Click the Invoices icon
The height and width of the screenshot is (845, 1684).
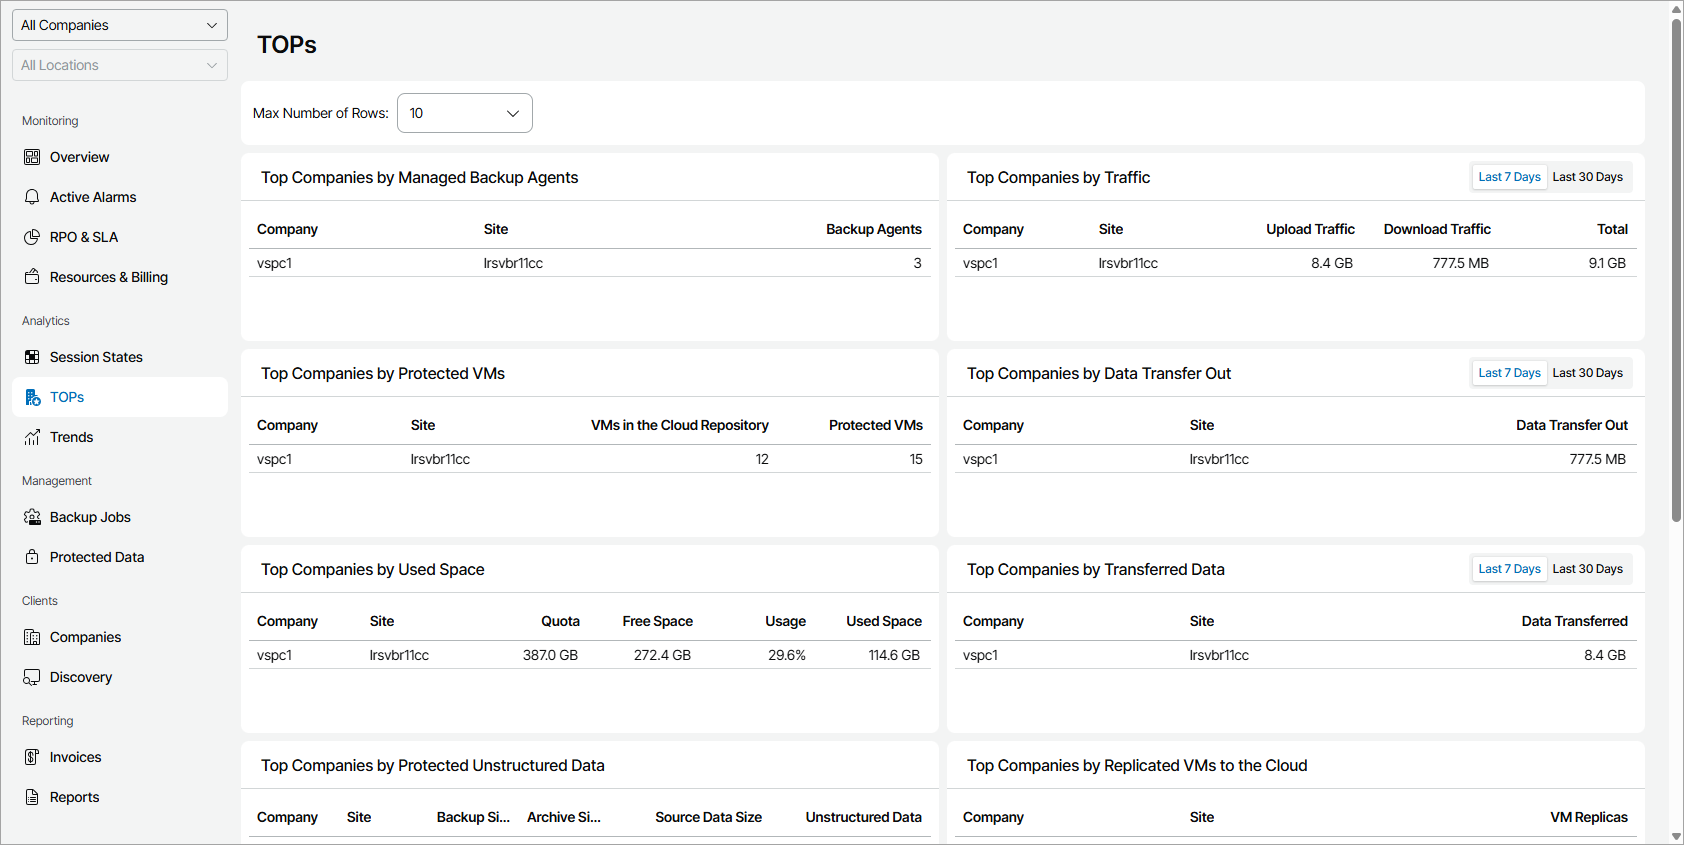pyautogui.click(x=32, y=757)
